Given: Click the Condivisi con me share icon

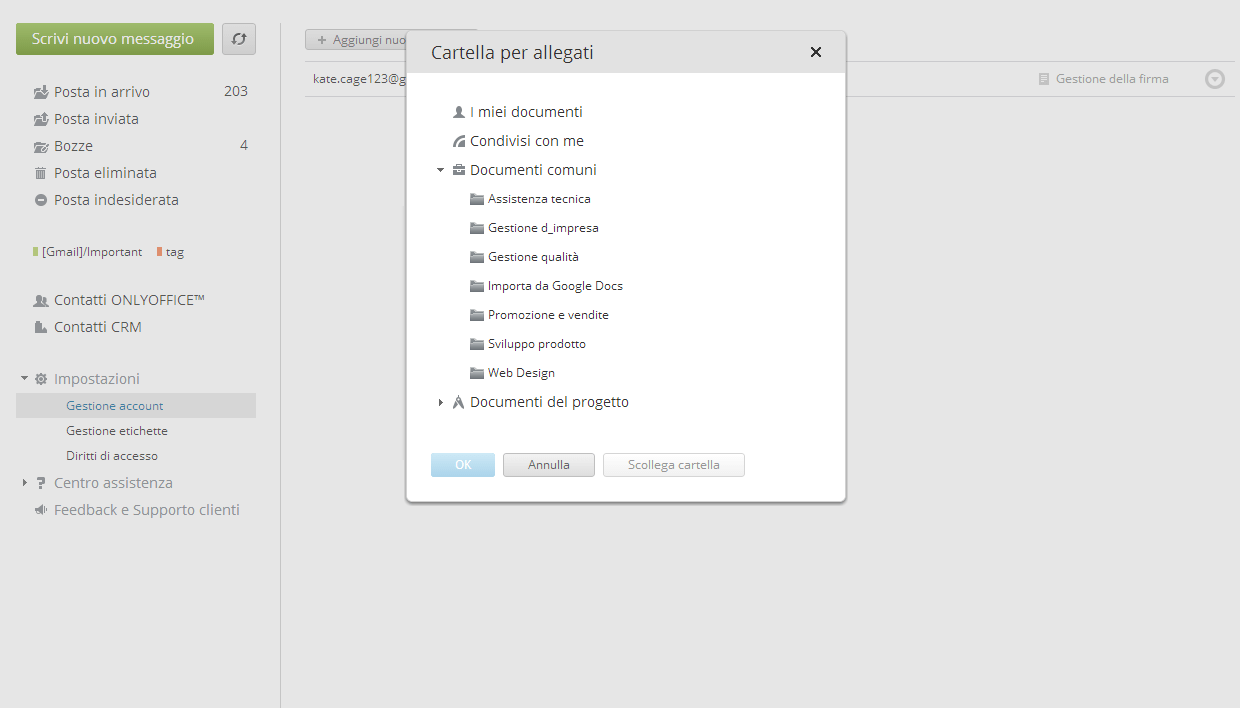Looking at the screenshot, I should coord(459,141).
